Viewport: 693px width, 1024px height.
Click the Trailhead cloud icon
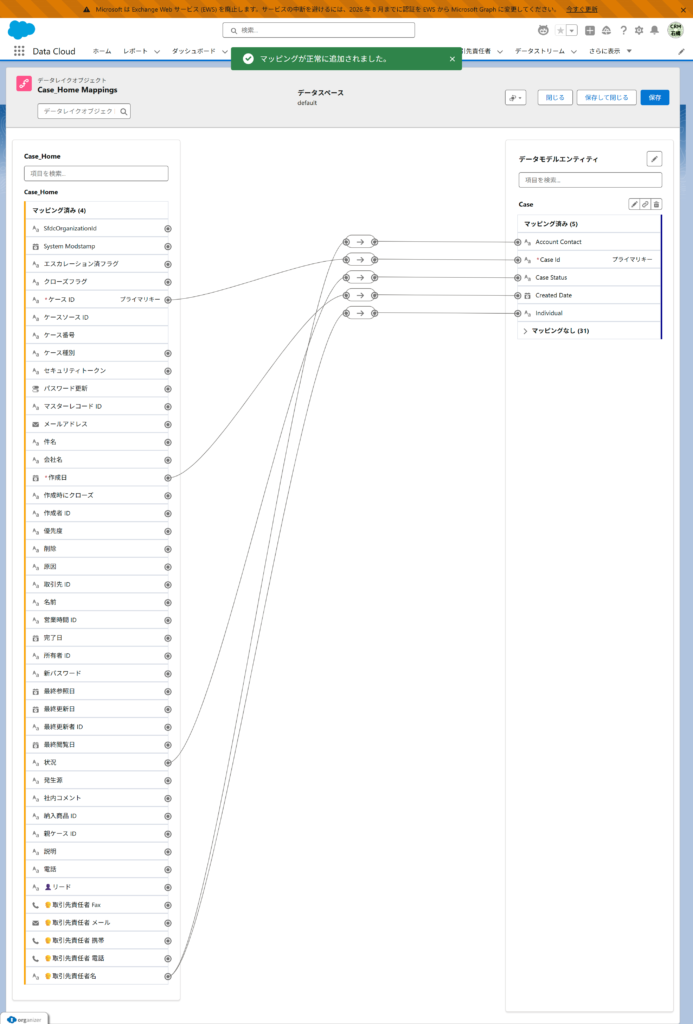[x=606, y=30]
